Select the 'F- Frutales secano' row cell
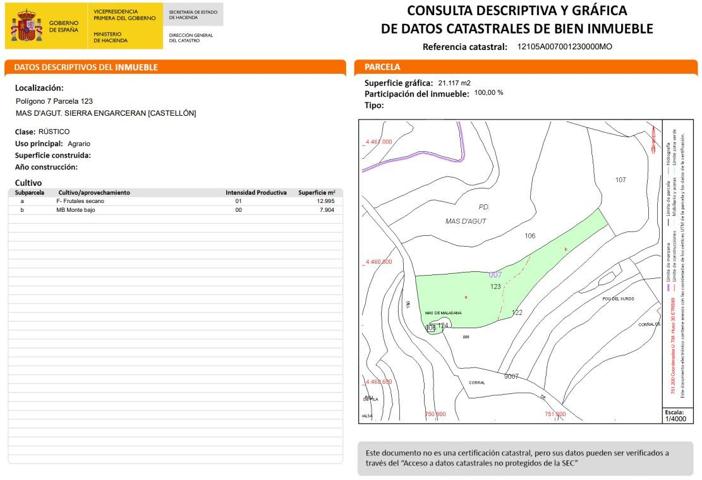This screenshot has width=702, height=480. (80, 201)
